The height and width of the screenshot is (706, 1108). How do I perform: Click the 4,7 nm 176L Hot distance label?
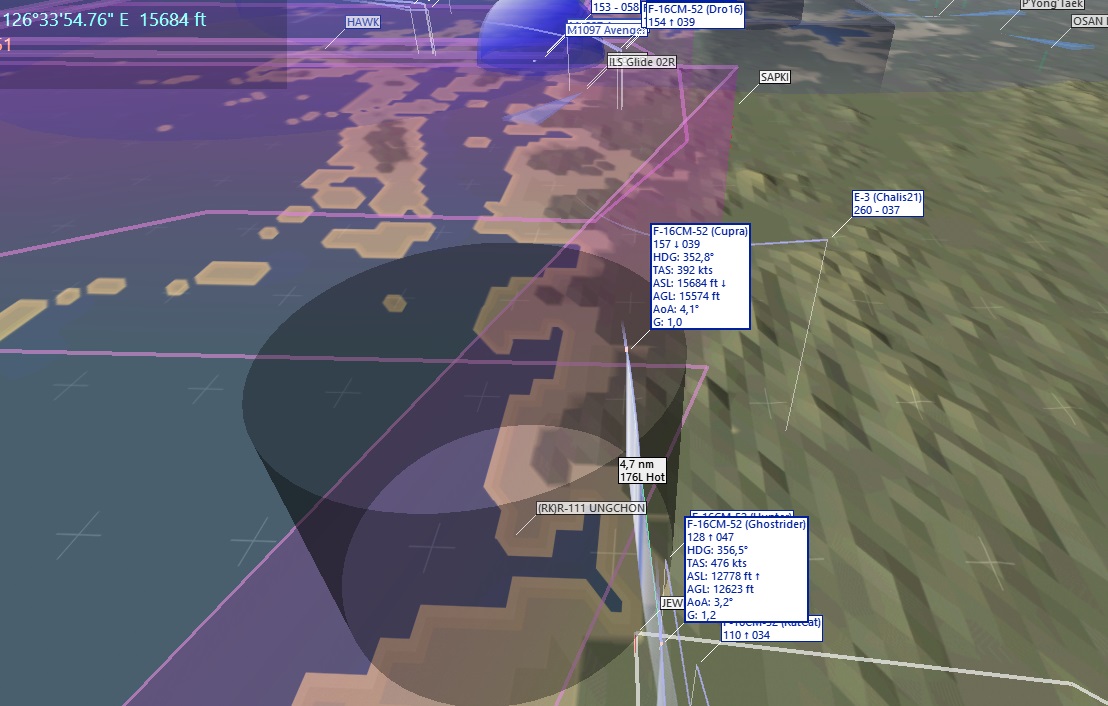pos(642,471)
